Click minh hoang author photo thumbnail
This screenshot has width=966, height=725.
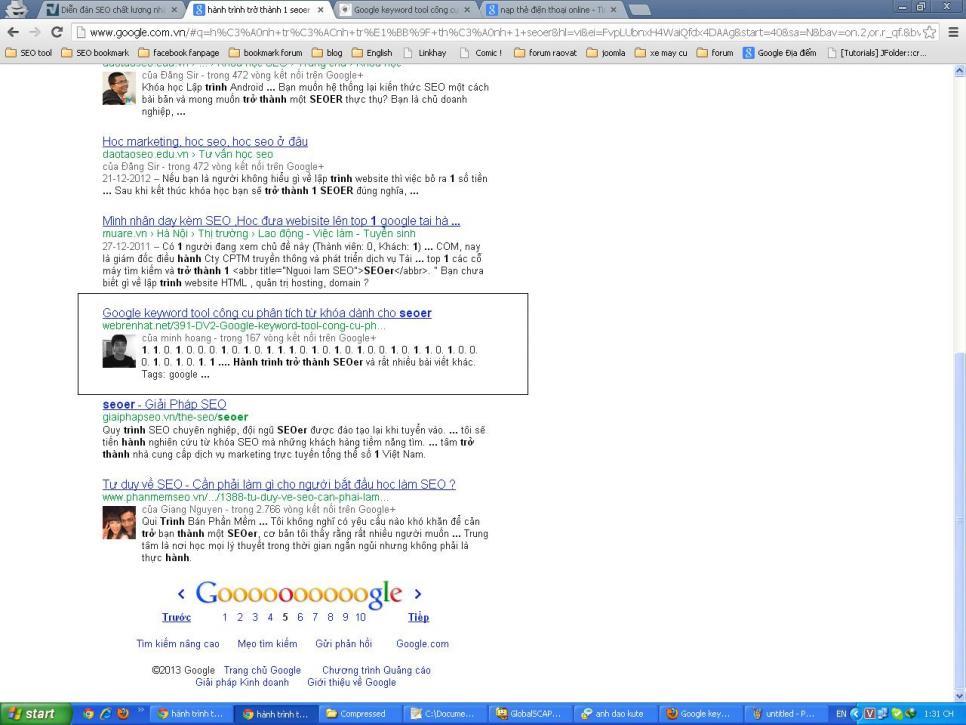(119, 351)
